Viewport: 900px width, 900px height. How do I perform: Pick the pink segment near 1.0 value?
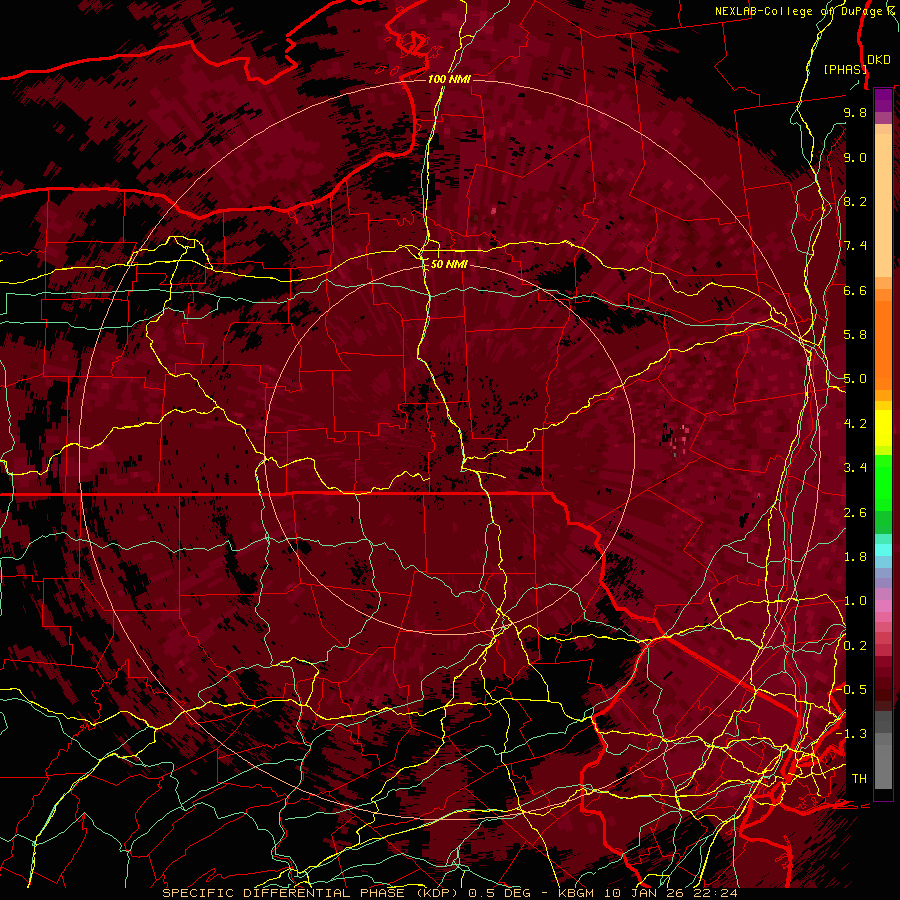pos(883,605)
